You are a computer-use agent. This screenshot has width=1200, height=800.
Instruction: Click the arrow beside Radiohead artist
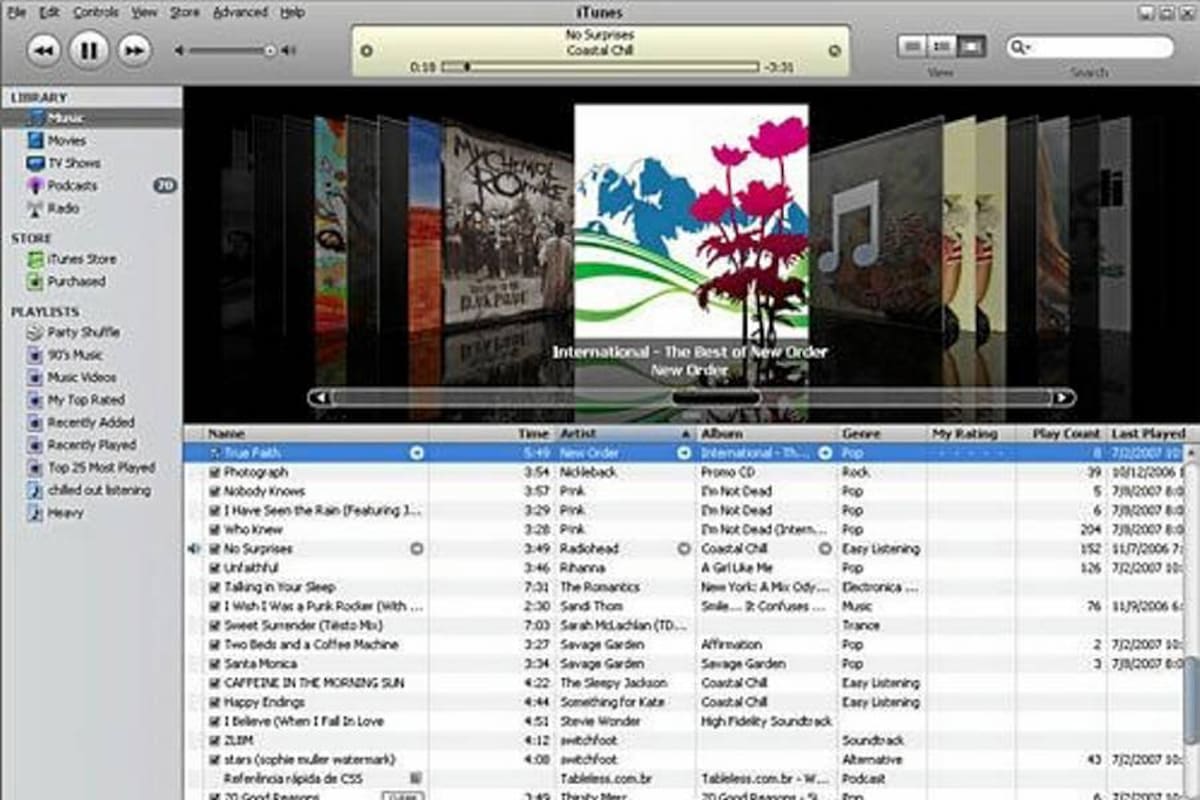[x=684, y=549]
